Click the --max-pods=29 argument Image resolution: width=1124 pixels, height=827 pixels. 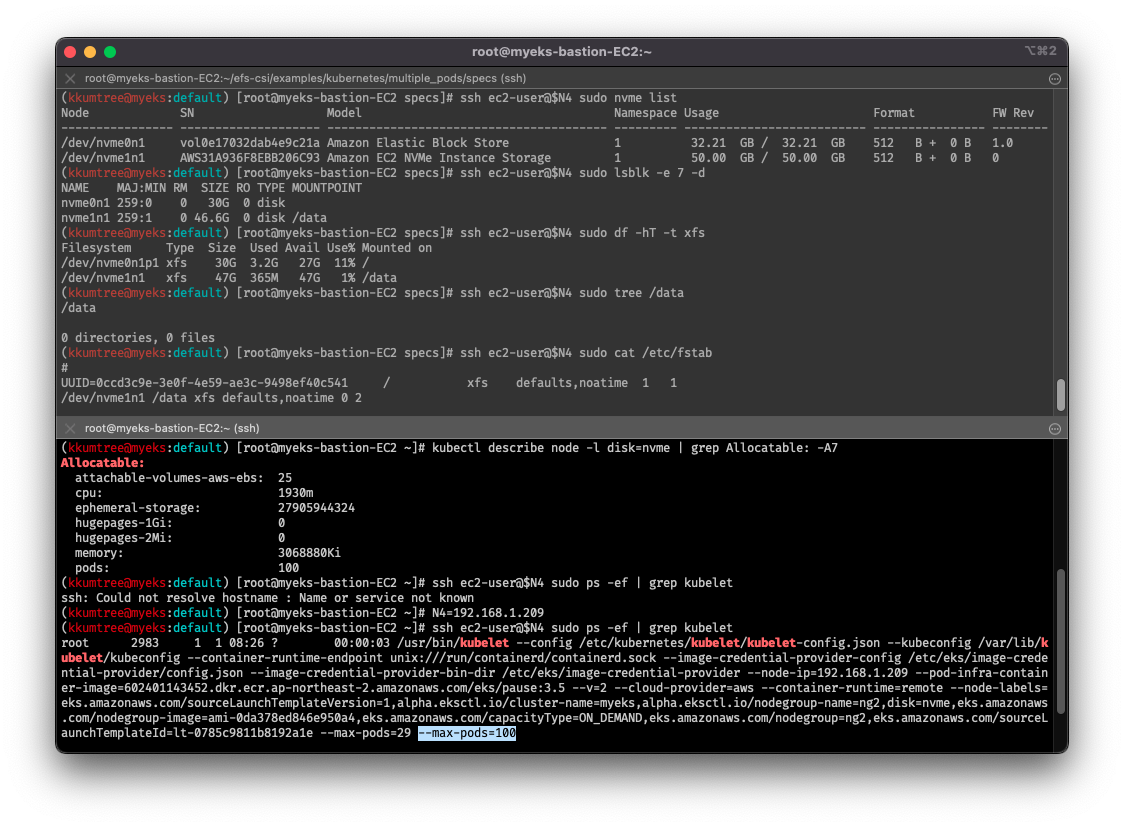365,732
